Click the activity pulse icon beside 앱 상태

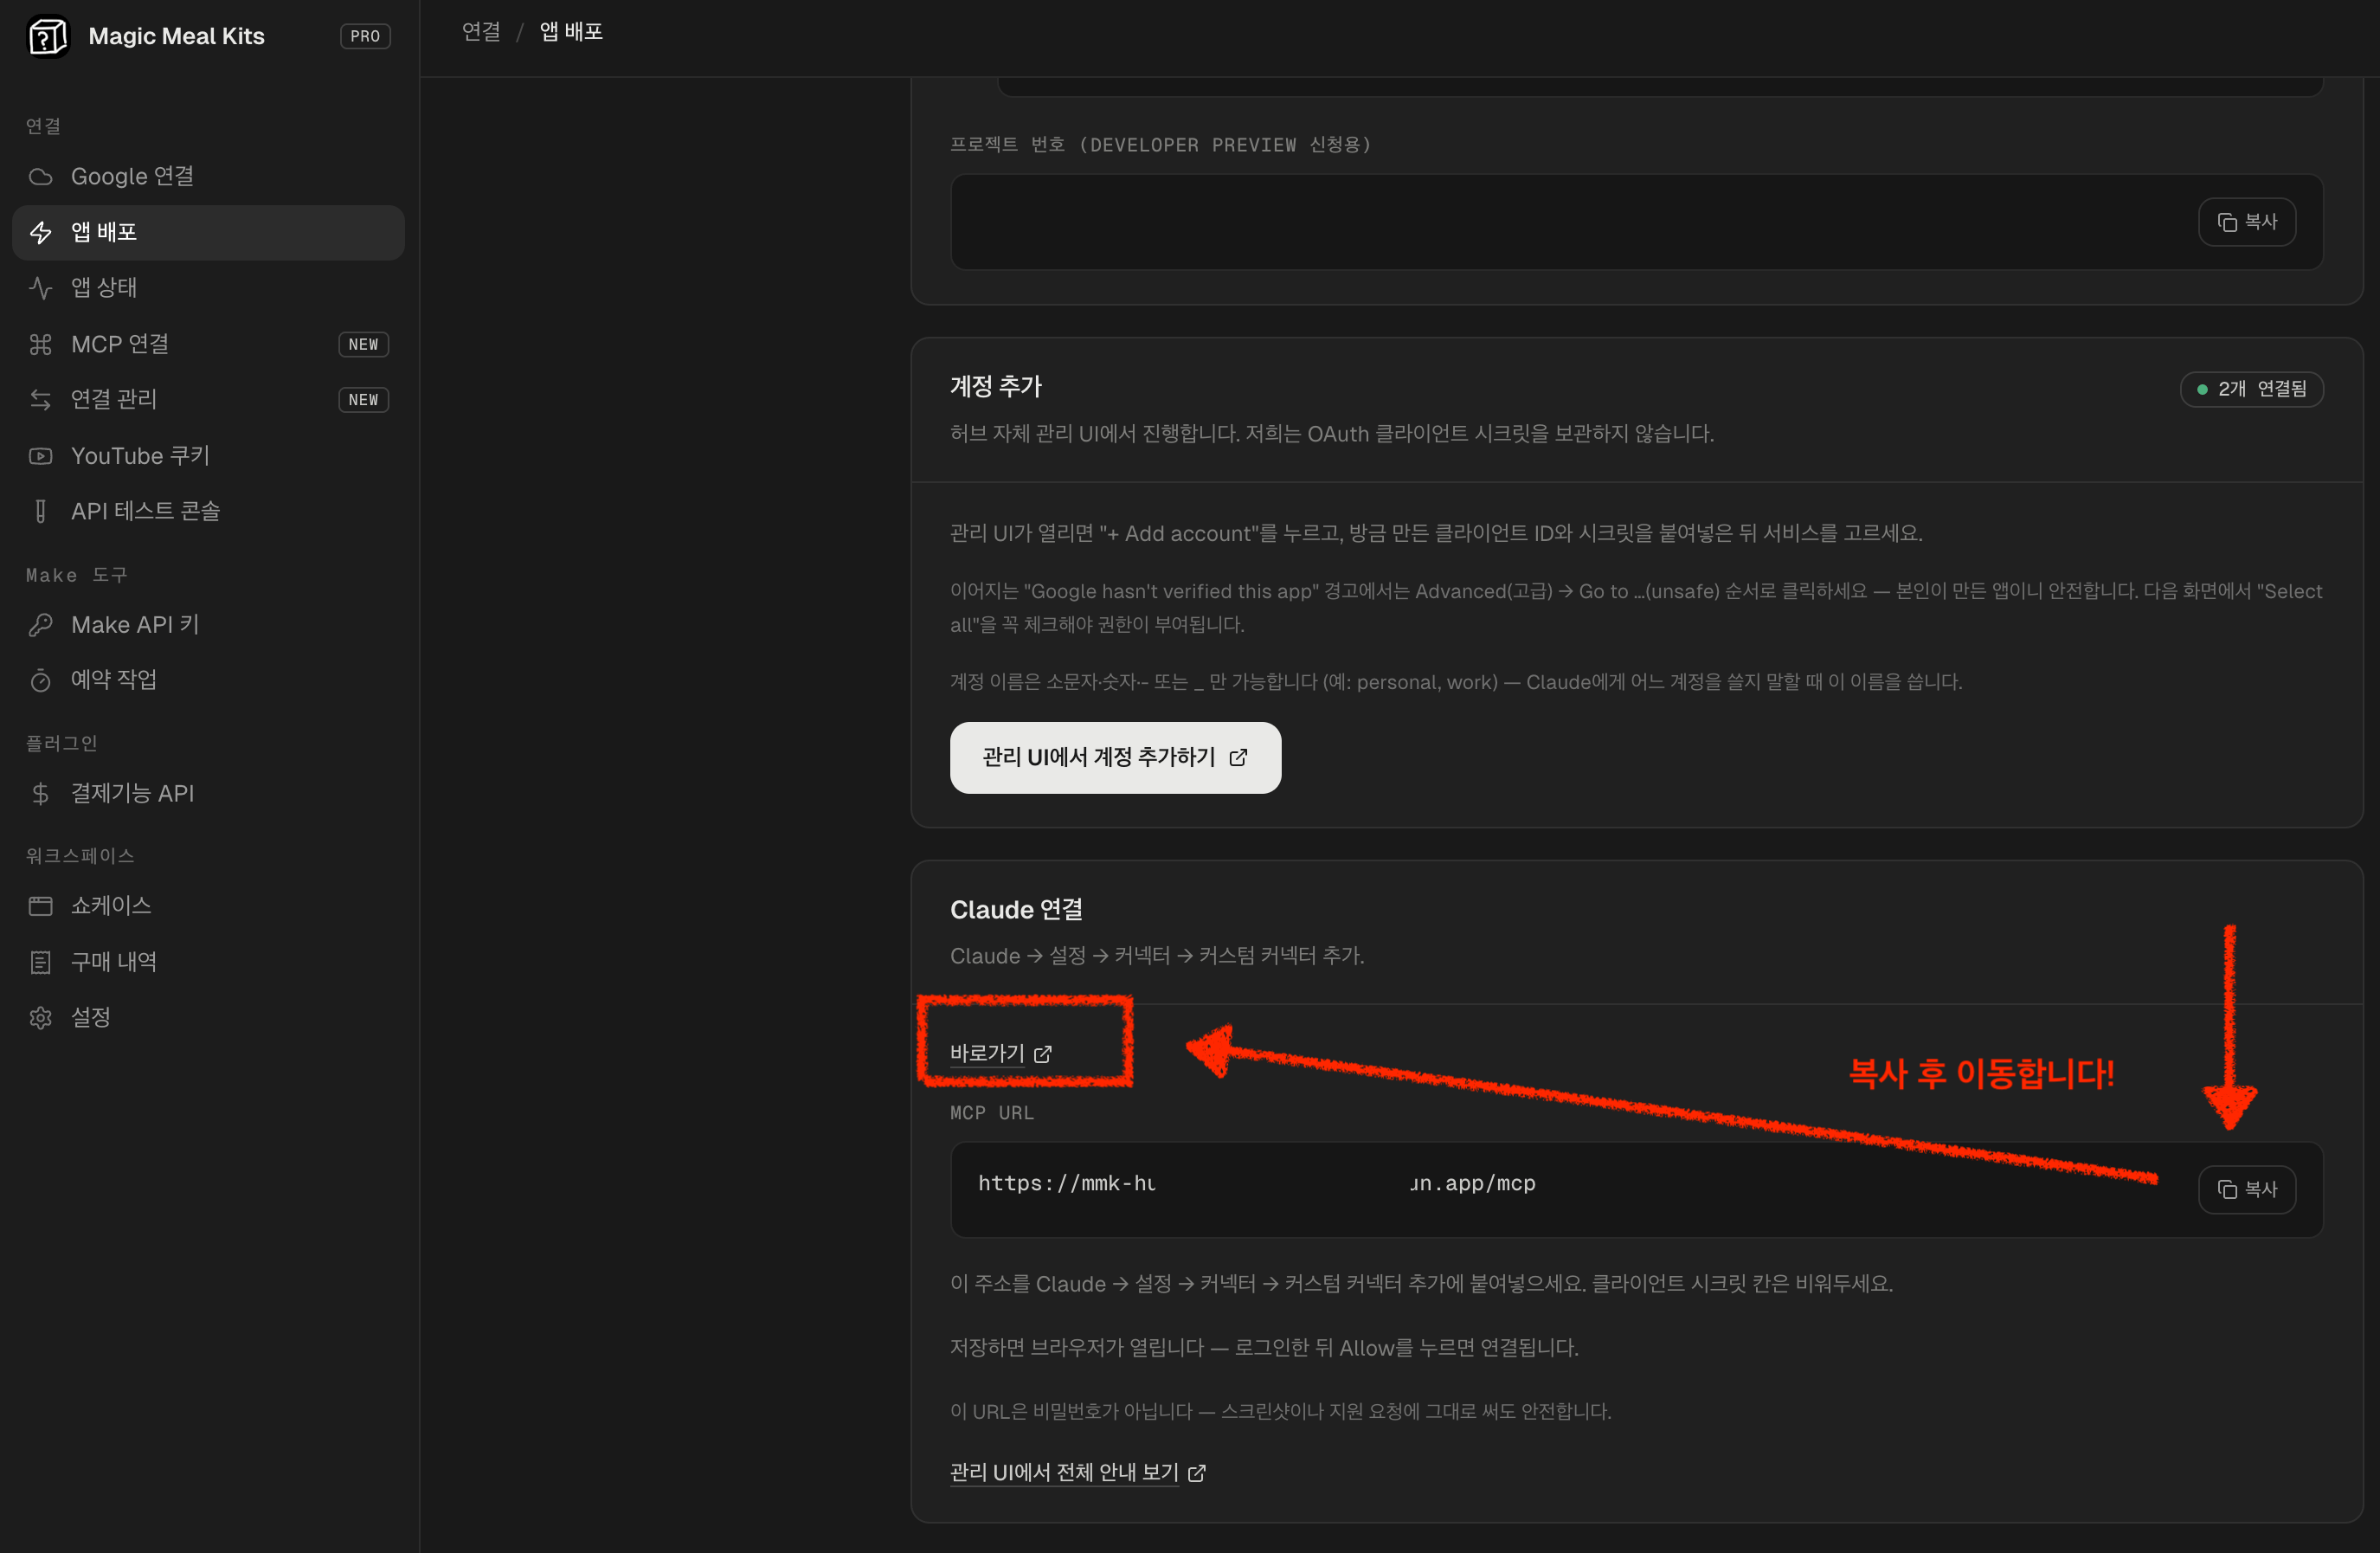pos(40,288)
